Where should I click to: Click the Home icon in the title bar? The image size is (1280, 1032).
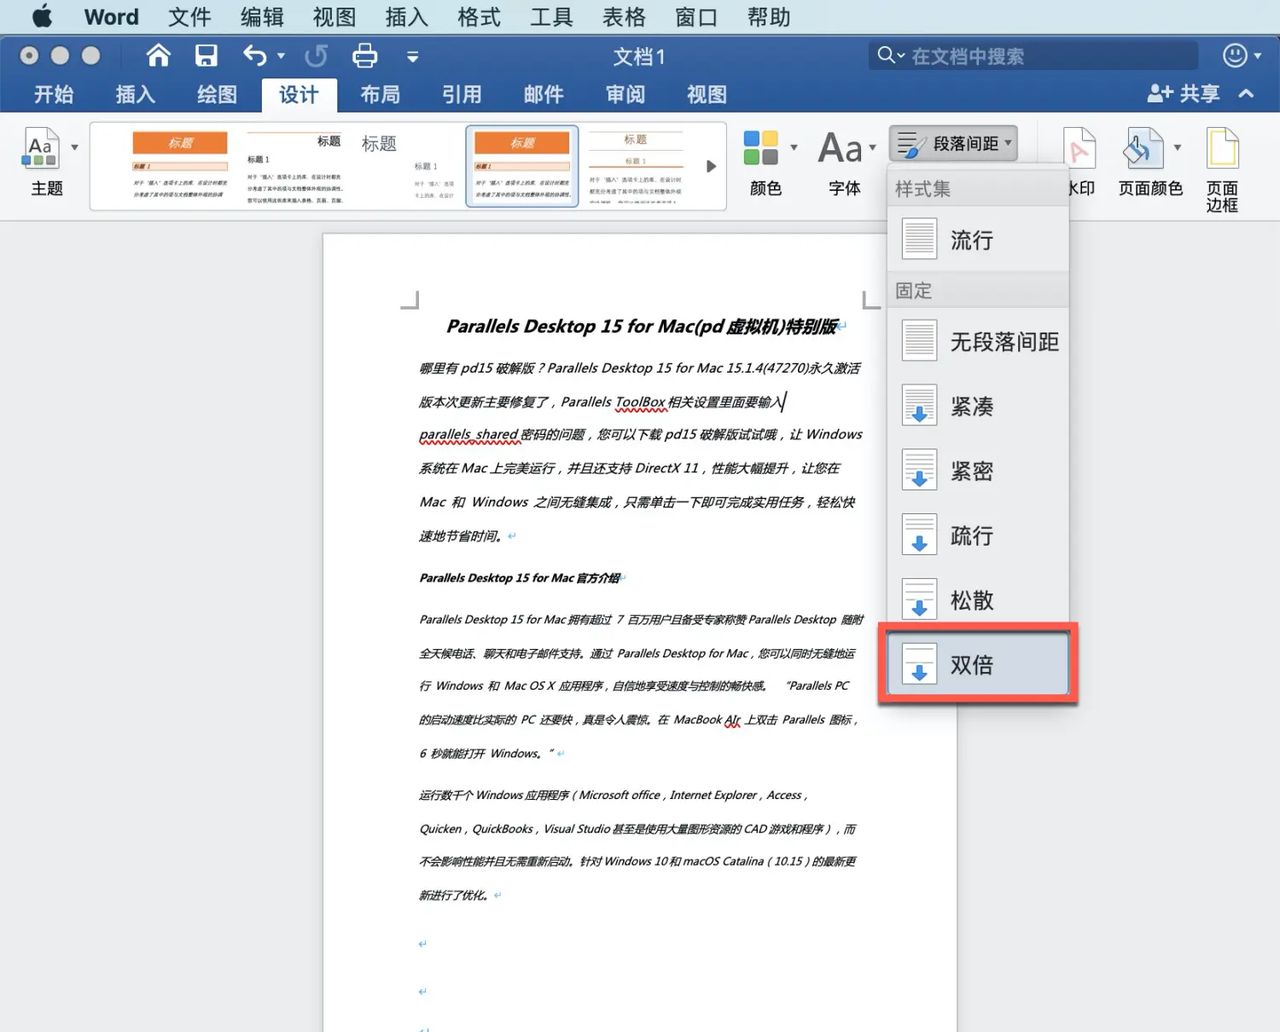coord(157,56)
